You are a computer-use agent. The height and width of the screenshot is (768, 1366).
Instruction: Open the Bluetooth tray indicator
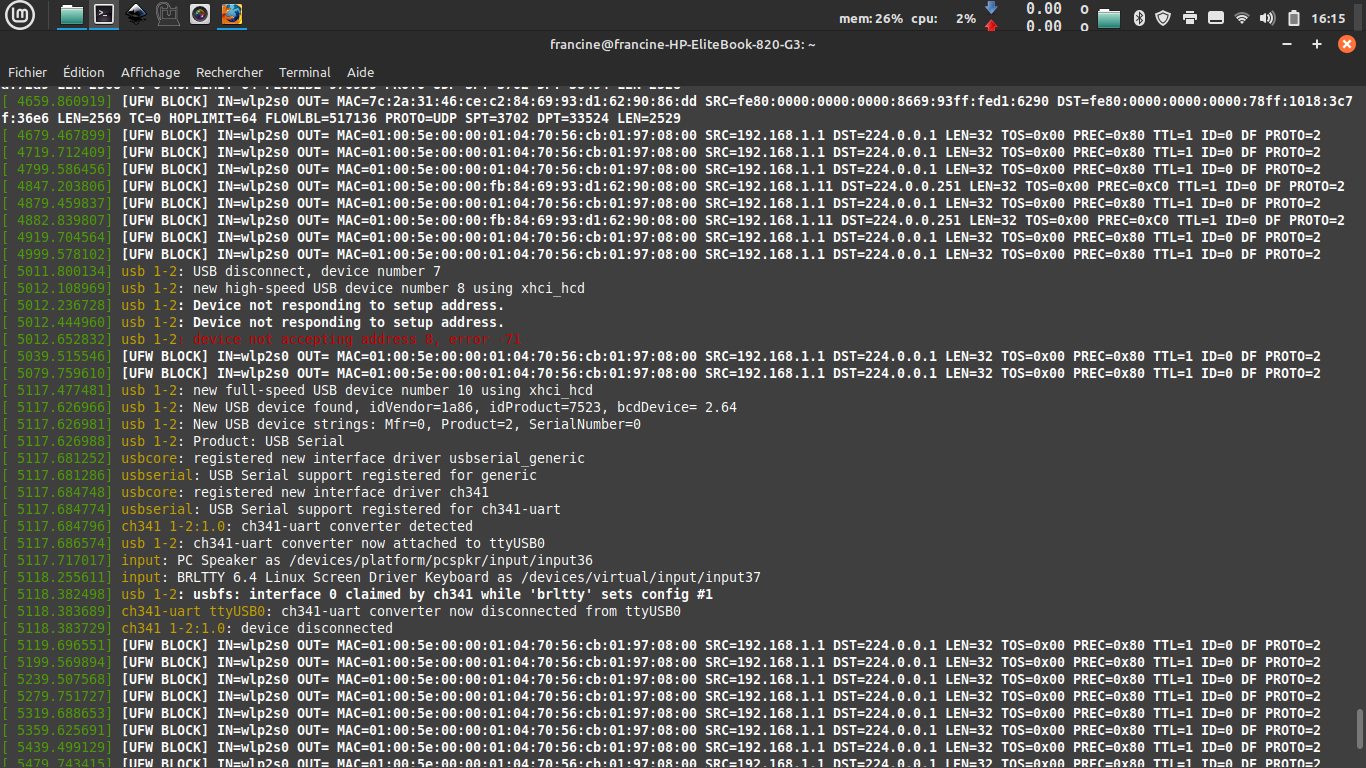[1139, 18]
